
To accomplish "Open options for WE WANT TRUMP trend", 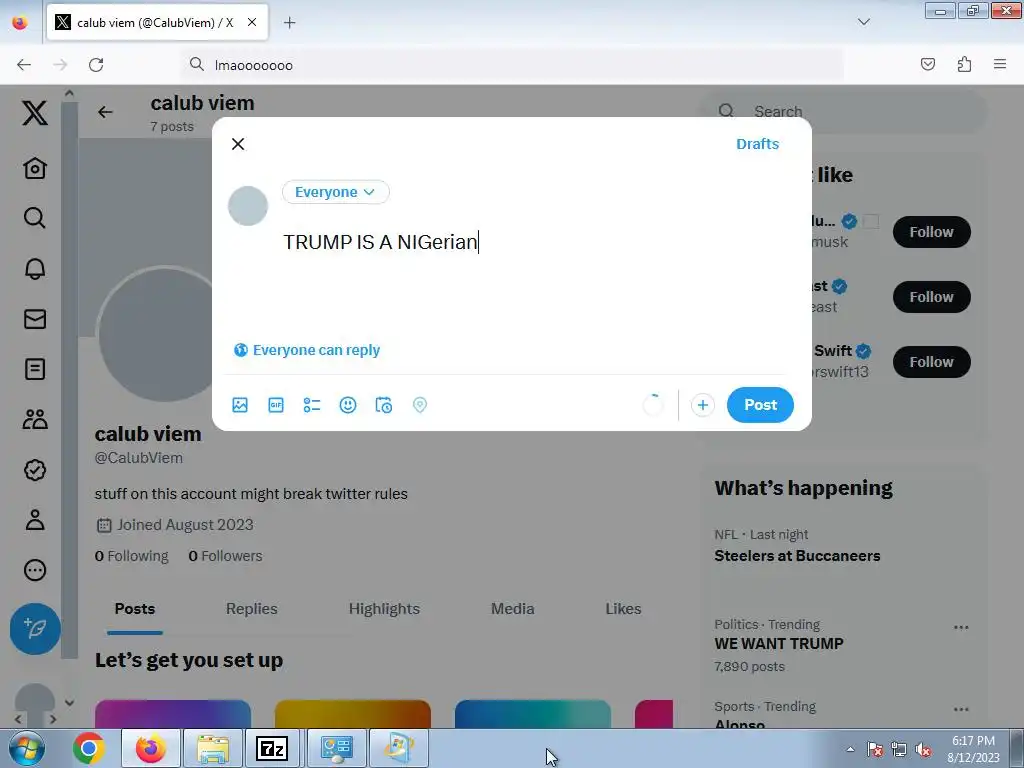I will pos(961,628).
